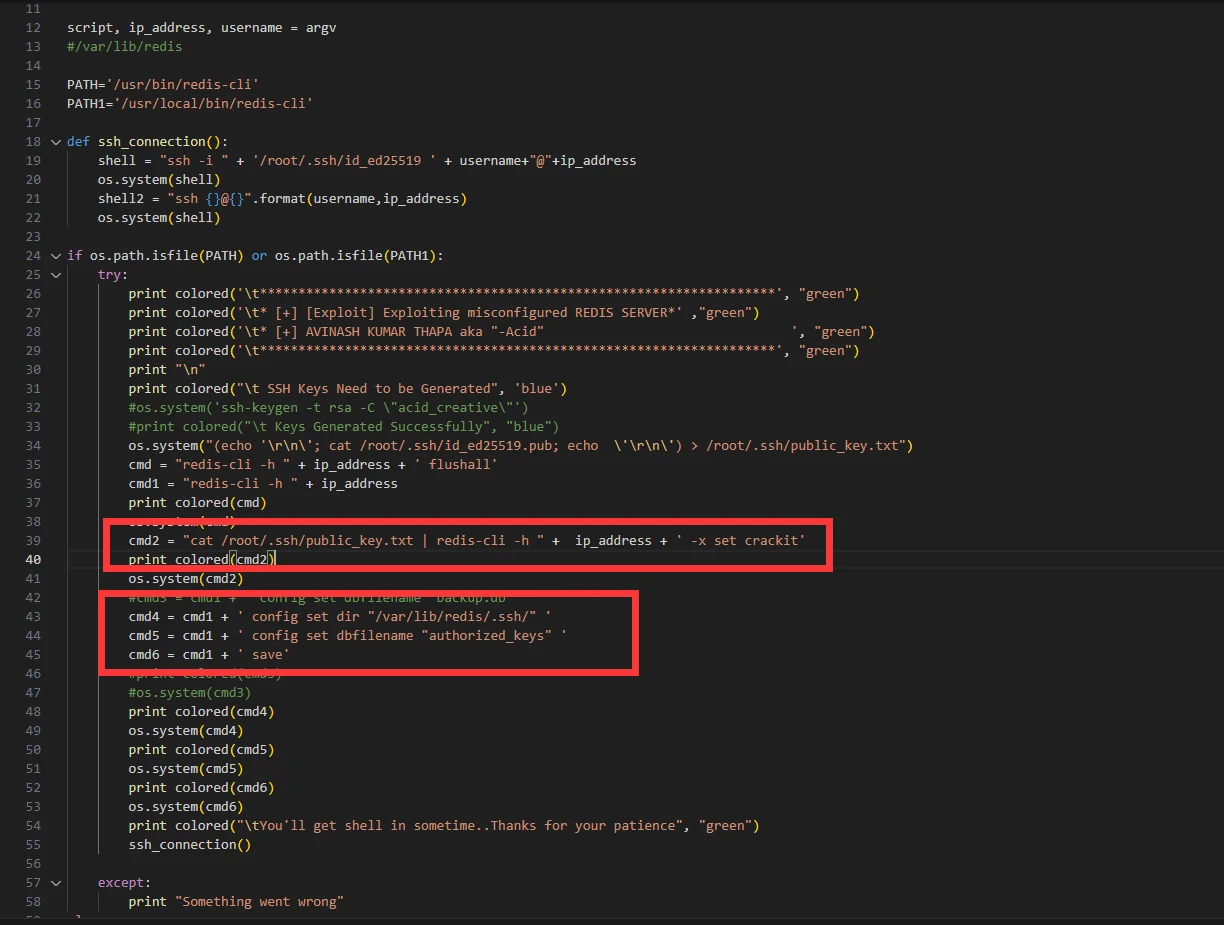Click the 'print colored(cmd5)' line
Screen dimensions: 1224x925
click(202, 749)
